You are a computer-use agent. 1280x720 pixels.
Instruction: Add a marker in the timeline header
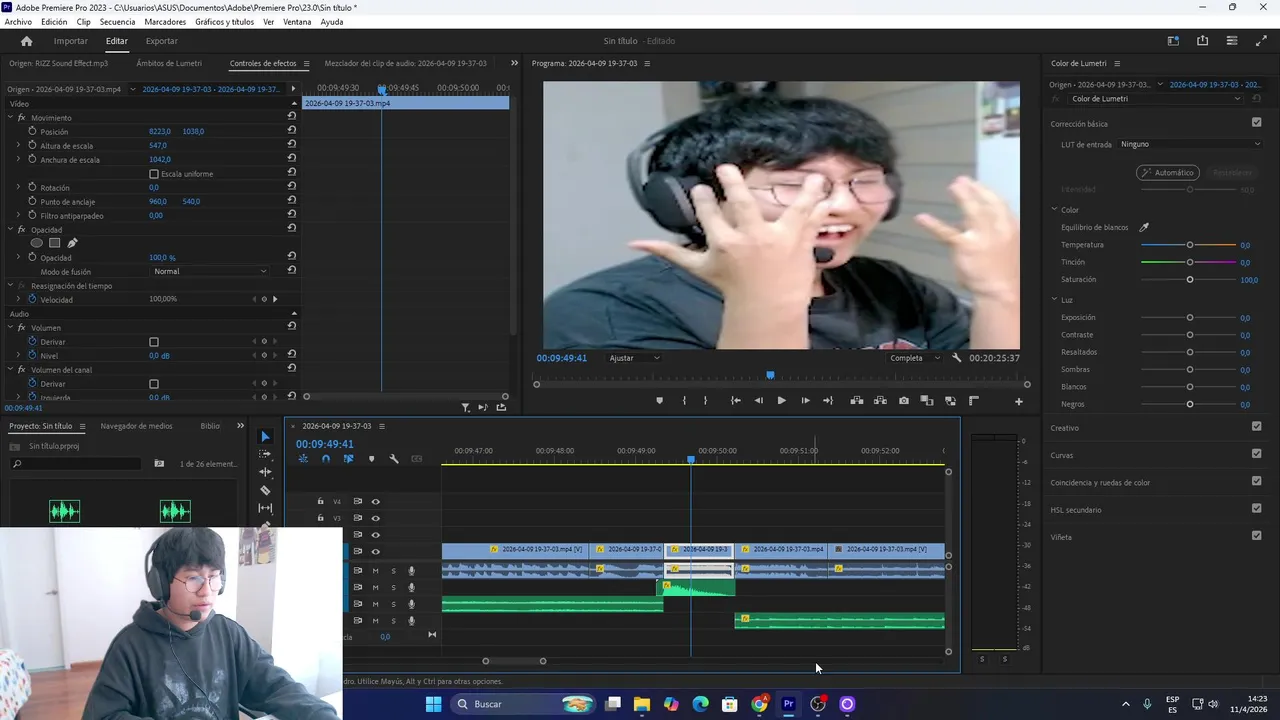click(x=371, y=459)
